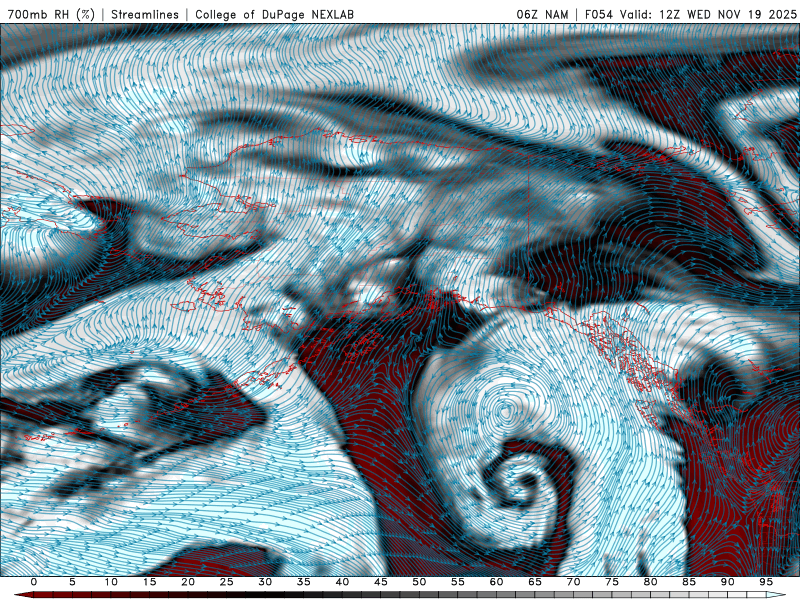Click the '40' label on the color scale

342,582
